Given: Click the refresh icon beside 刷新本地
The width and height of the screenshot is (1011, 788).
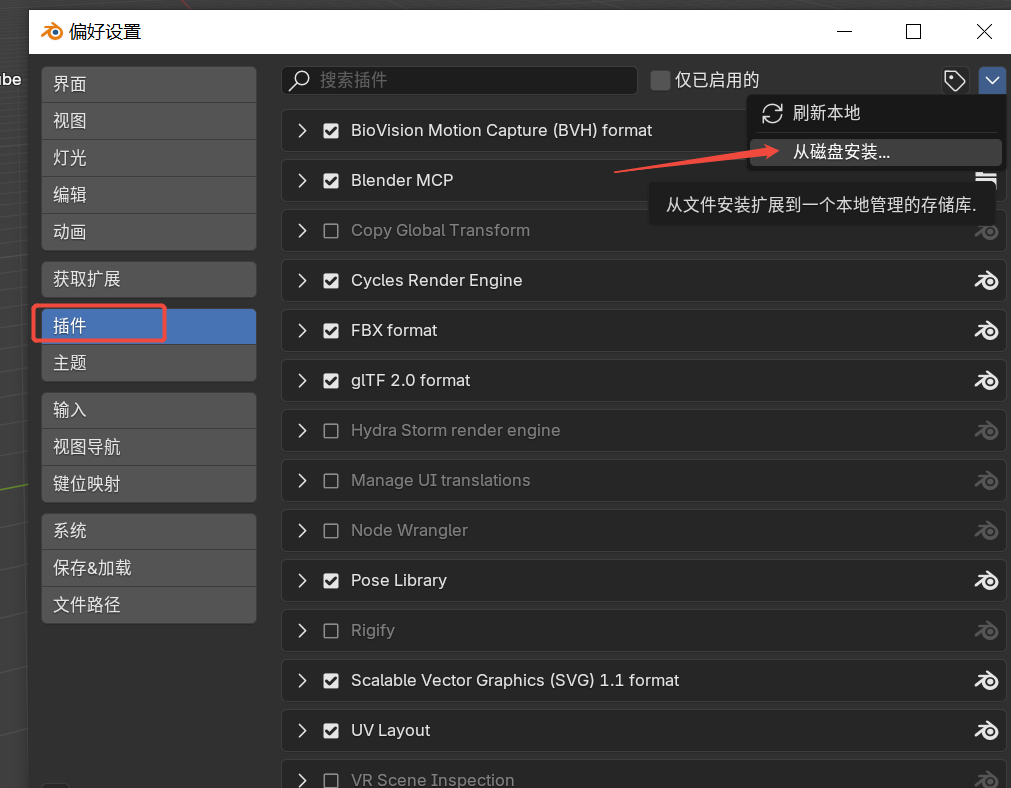Looking at the screenshot, I should (772, 113).
